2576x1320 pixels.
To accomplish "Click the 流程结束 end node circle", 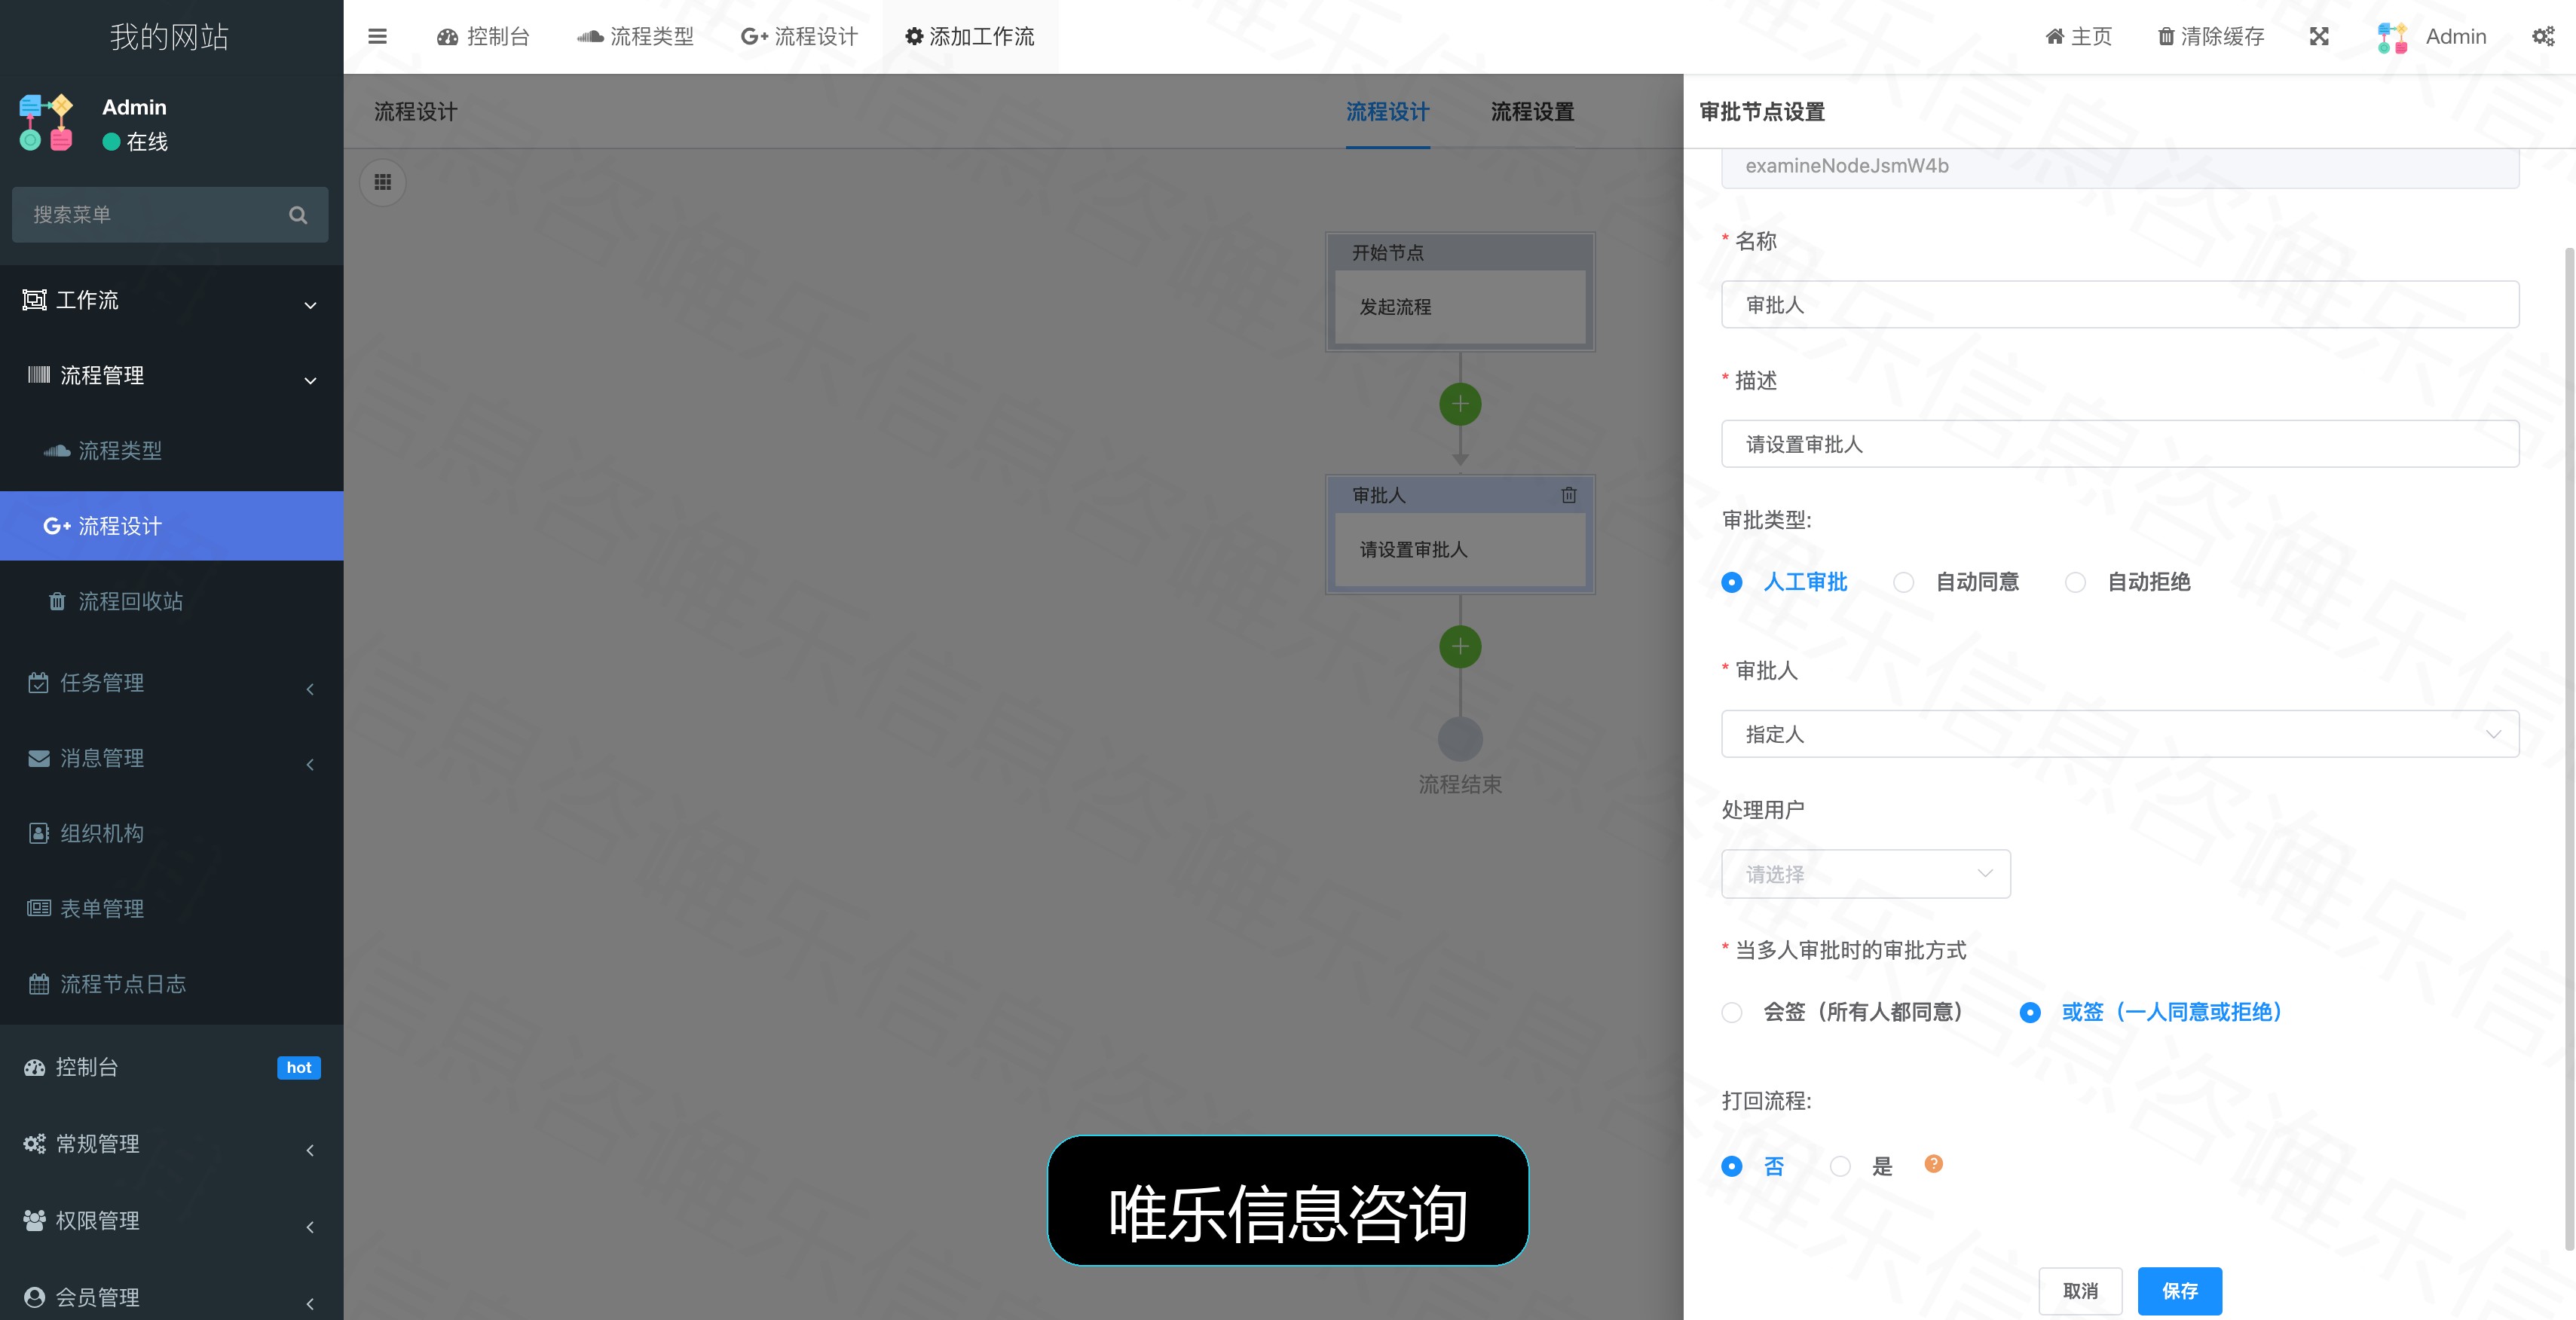I will click(x=1460, y=740).
